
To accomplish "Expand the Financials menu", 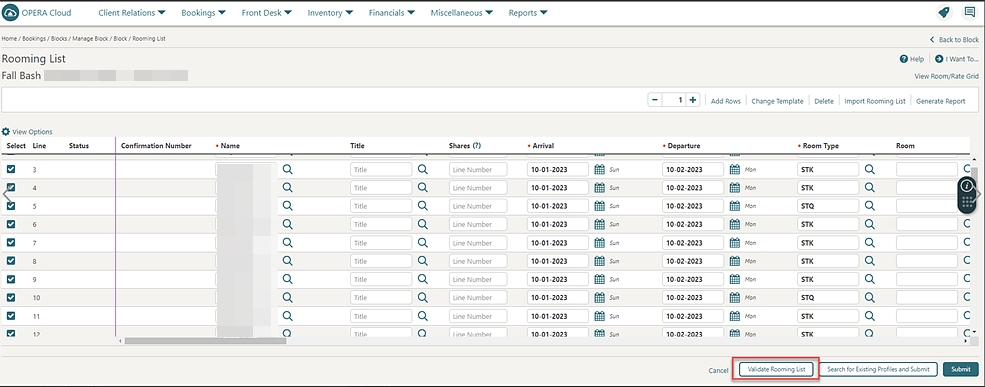I will pos(391,13).
